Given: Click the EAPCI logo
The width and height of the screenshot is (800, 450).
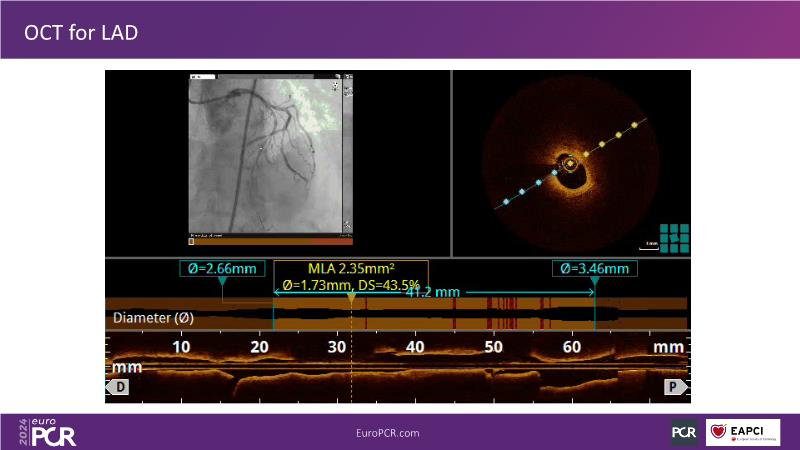Looking at the screenshot, I should 744,432.
